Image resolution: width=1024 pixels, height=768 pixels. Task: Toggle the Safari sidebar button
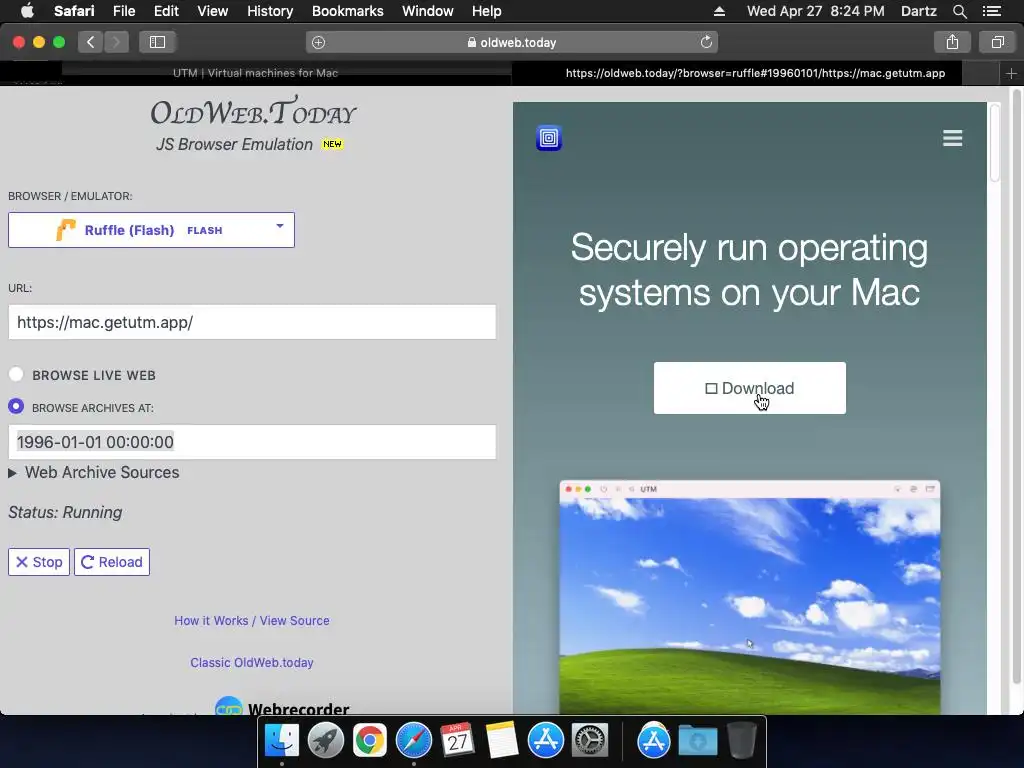(157, 42)
